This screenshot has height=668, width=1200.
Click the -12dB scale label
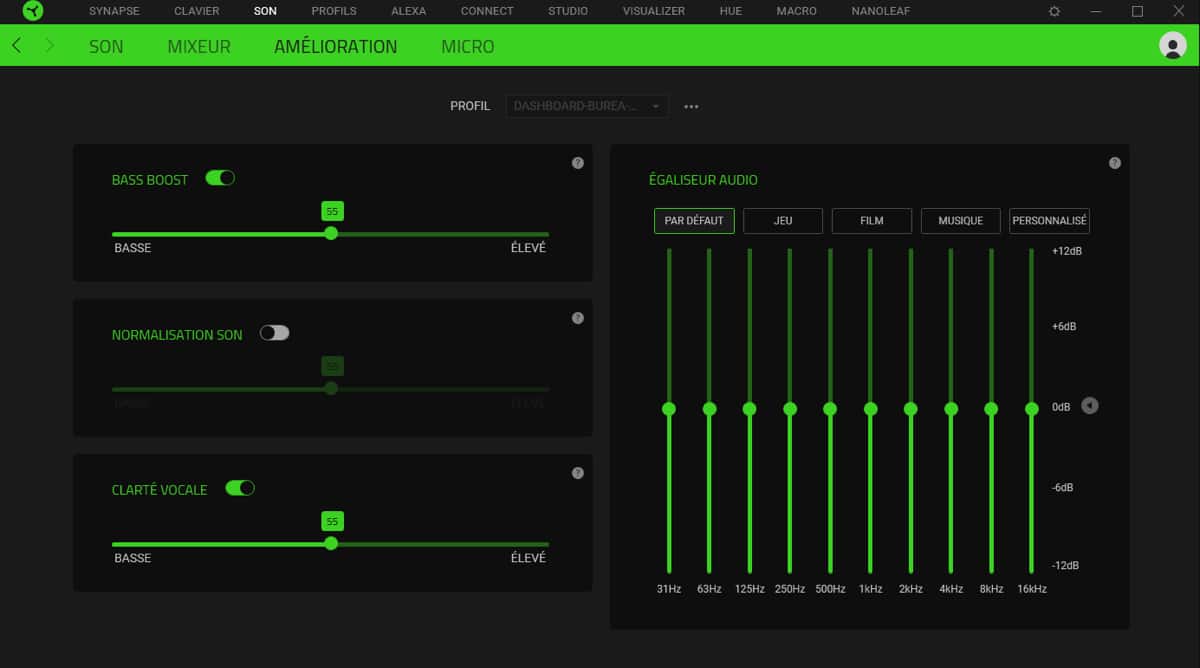click(x=1065, y=566)
